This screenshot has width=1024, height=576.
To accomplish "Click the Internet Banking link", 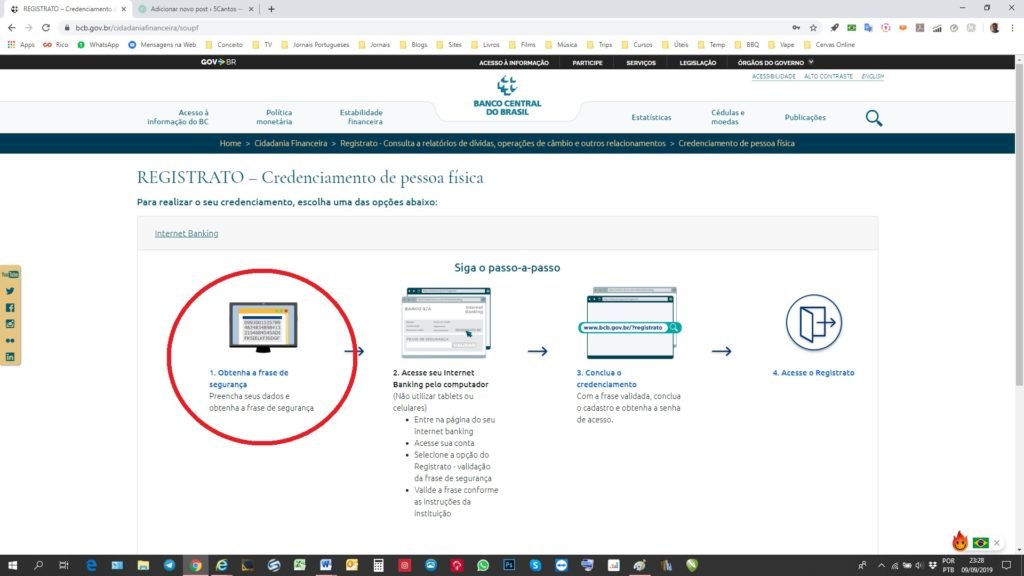I will [186, 233].
